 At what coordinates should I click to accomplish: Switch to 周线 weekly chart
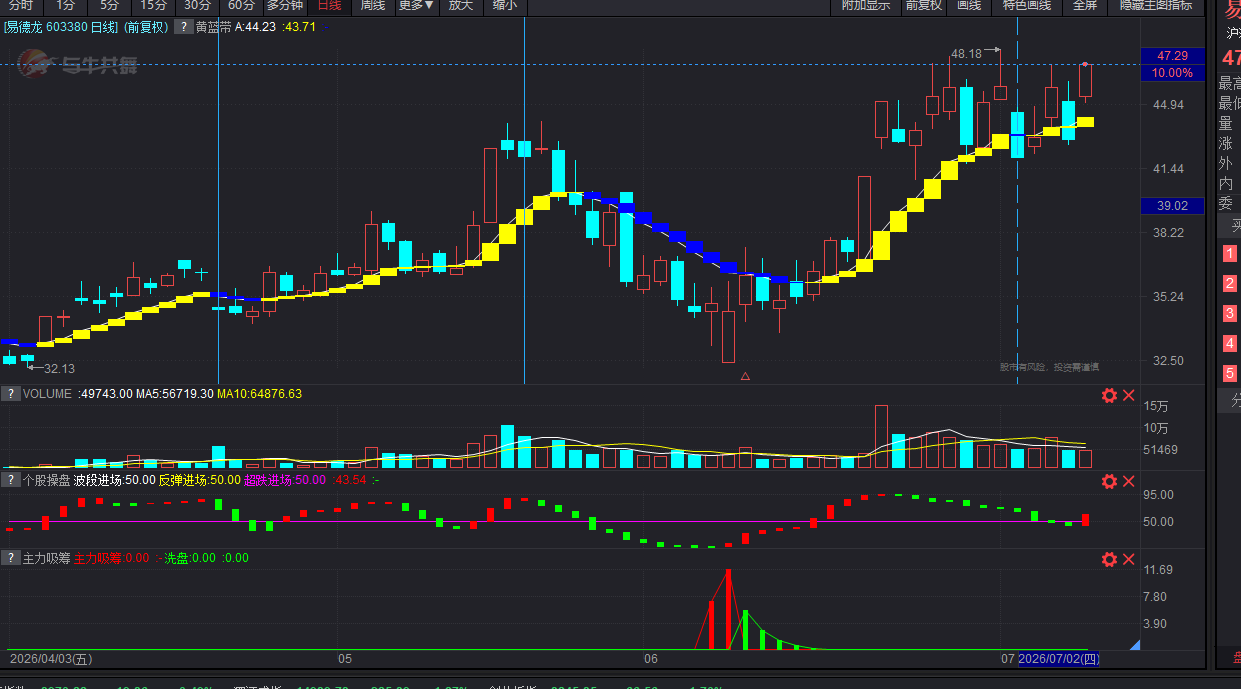372,5
